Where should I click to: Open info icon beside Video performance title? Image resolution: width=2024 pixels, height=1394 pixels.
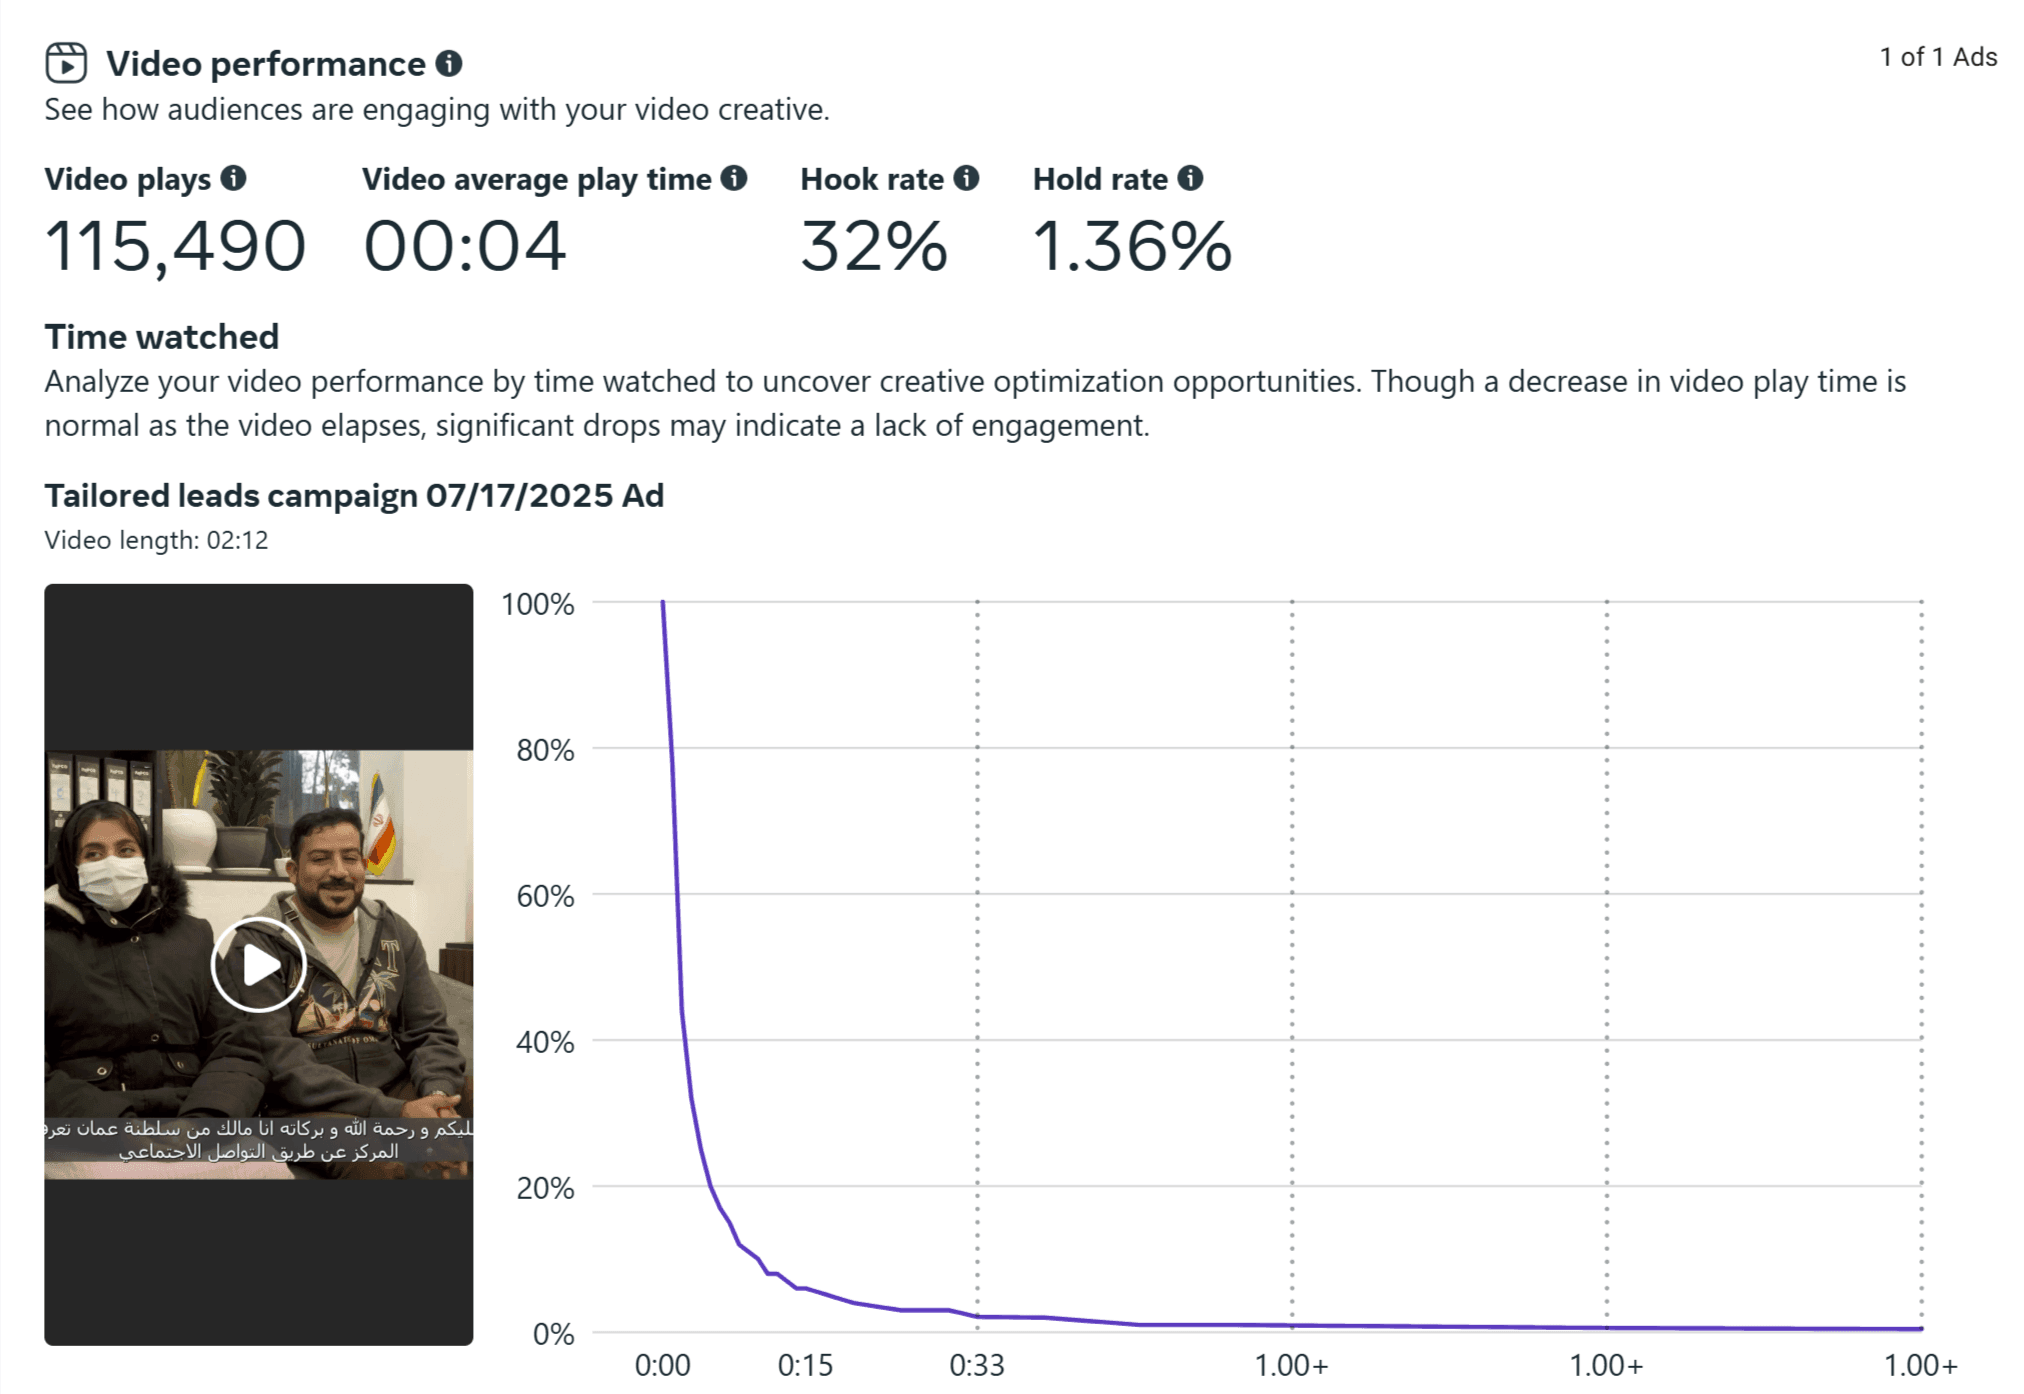tap(449, 63)
